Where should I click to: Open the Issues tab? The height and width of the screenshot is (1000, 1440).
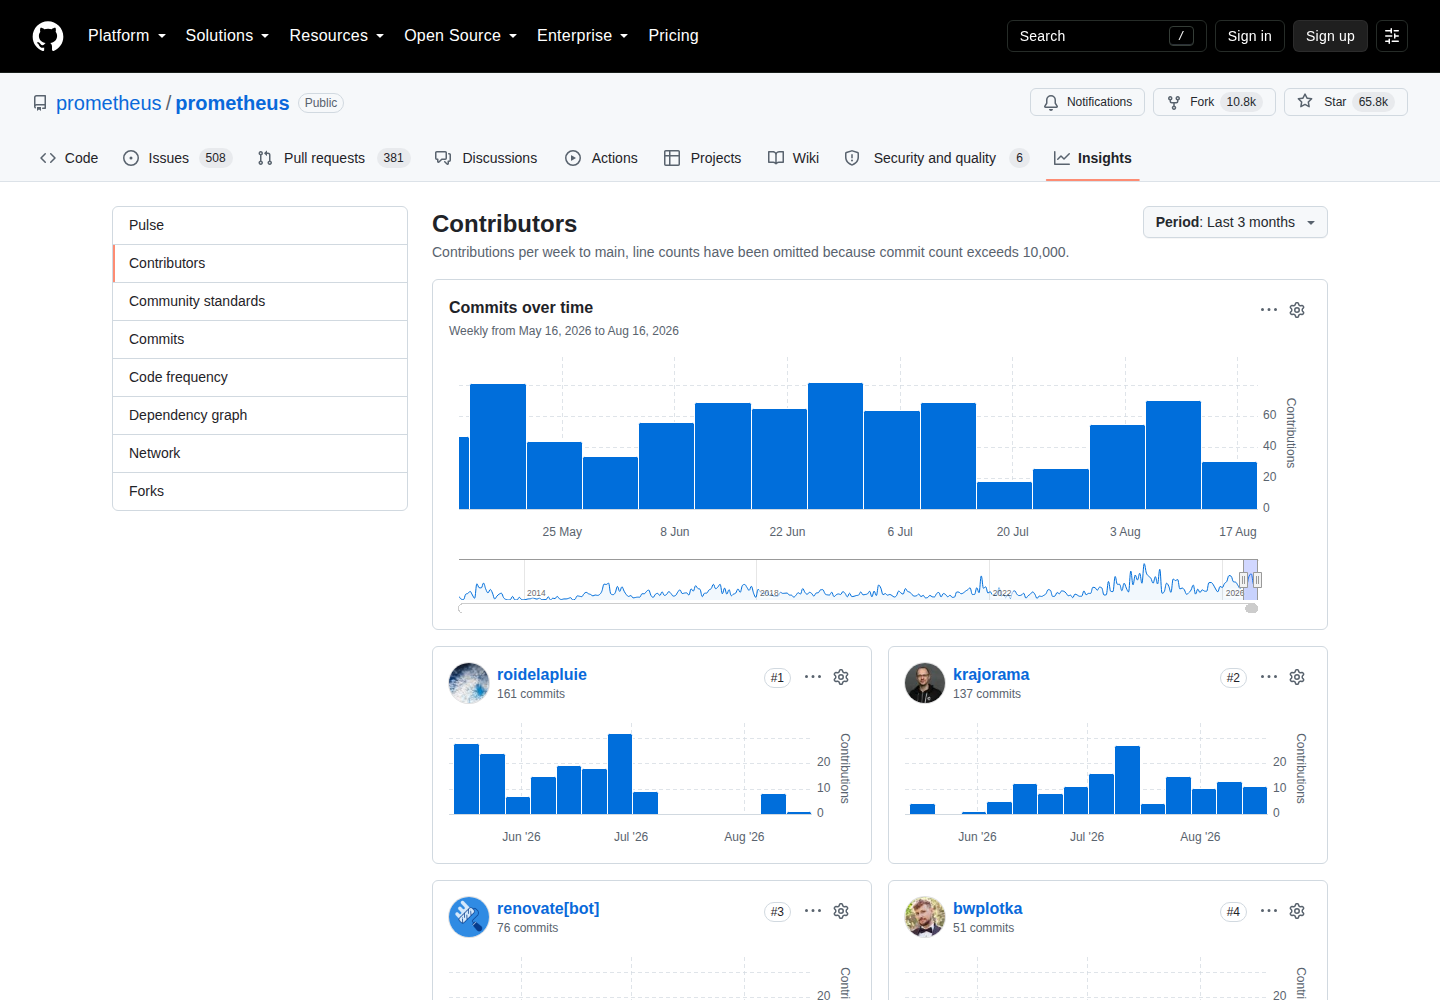click(x=177, y=158)
